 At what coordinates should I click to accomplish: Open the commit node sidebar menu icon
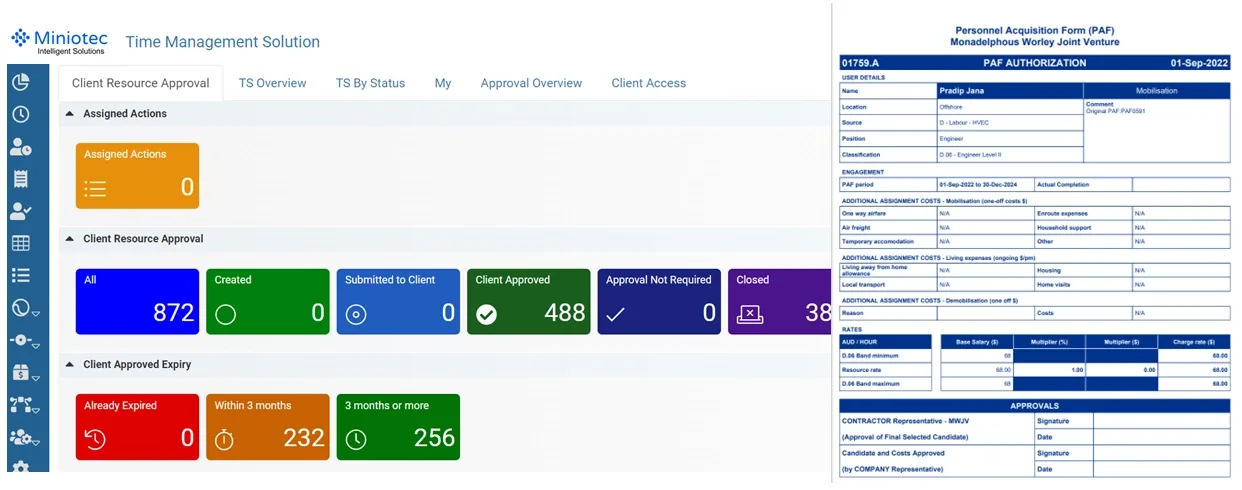[x=24, y=341]
